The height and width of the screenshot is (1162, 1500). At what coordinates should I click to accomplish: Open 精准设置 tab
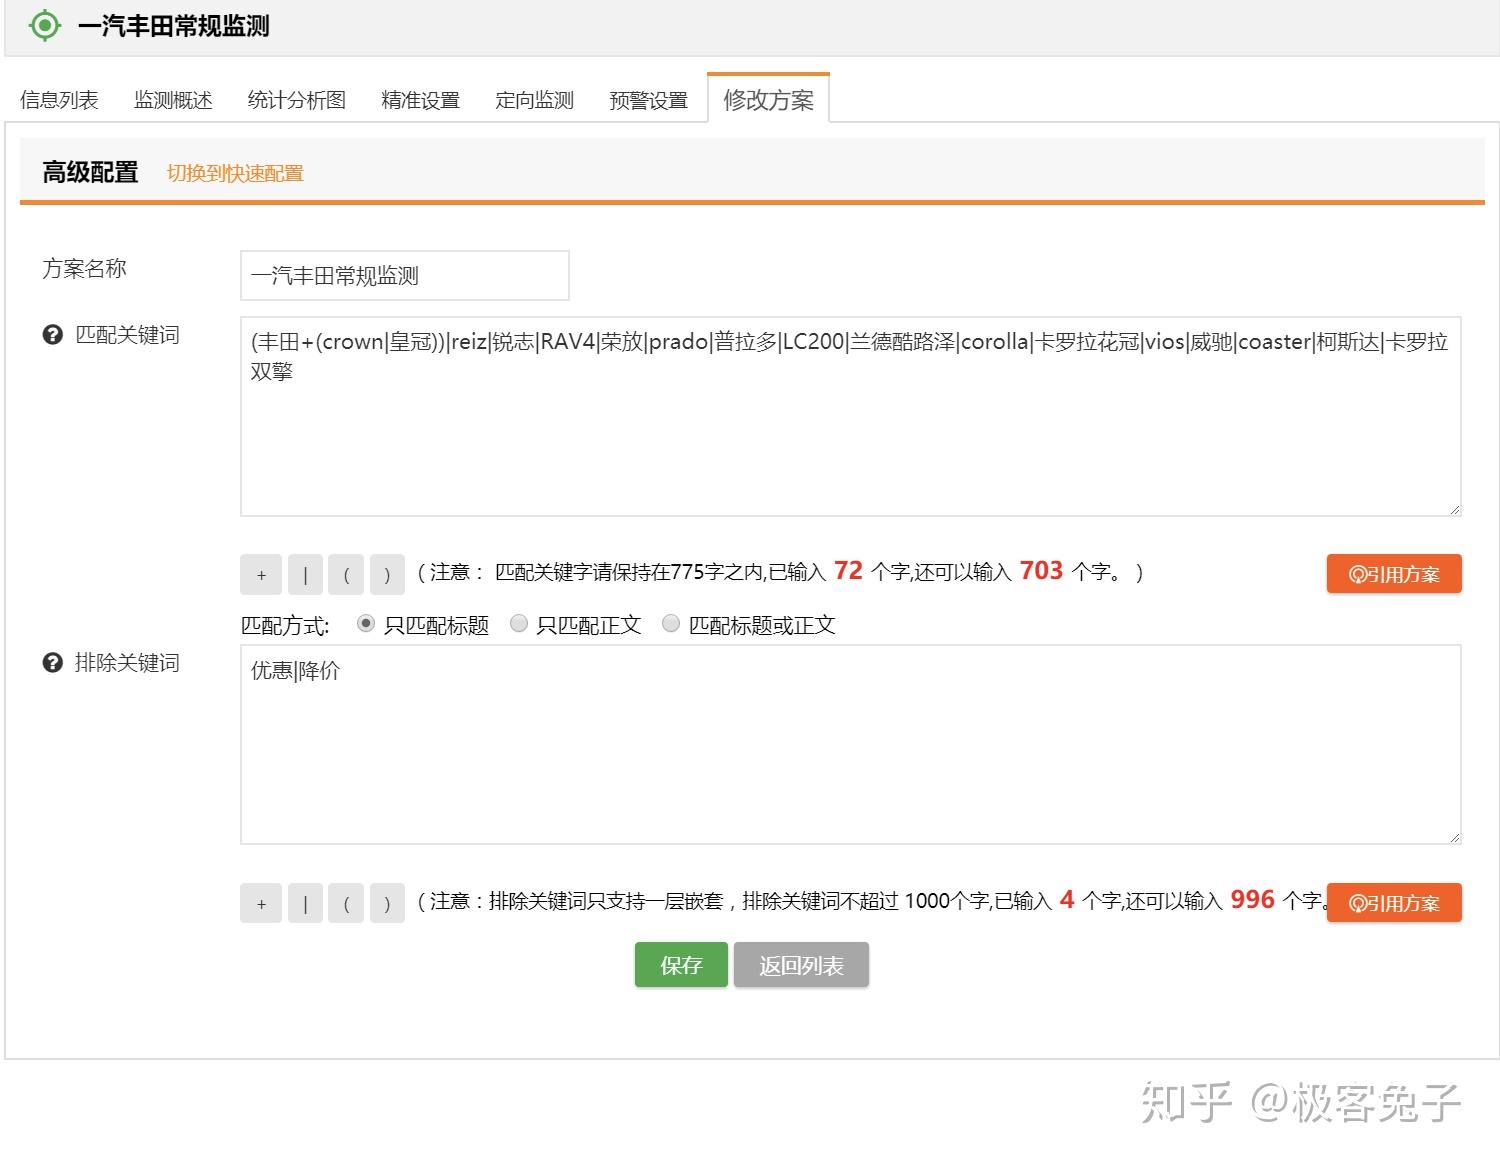tap(420, 100)
